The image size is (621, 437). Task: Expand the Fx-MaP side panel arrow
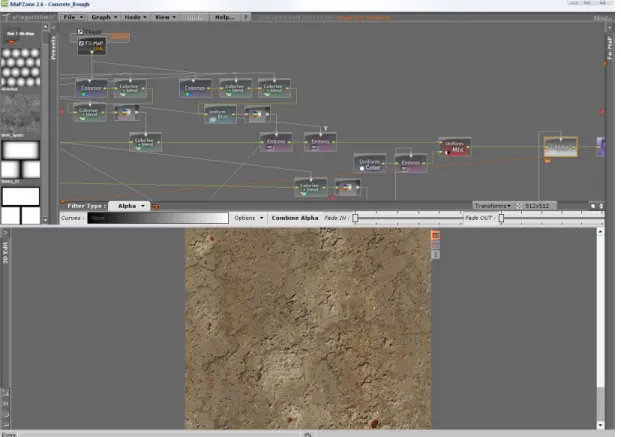tap(609, 27)
